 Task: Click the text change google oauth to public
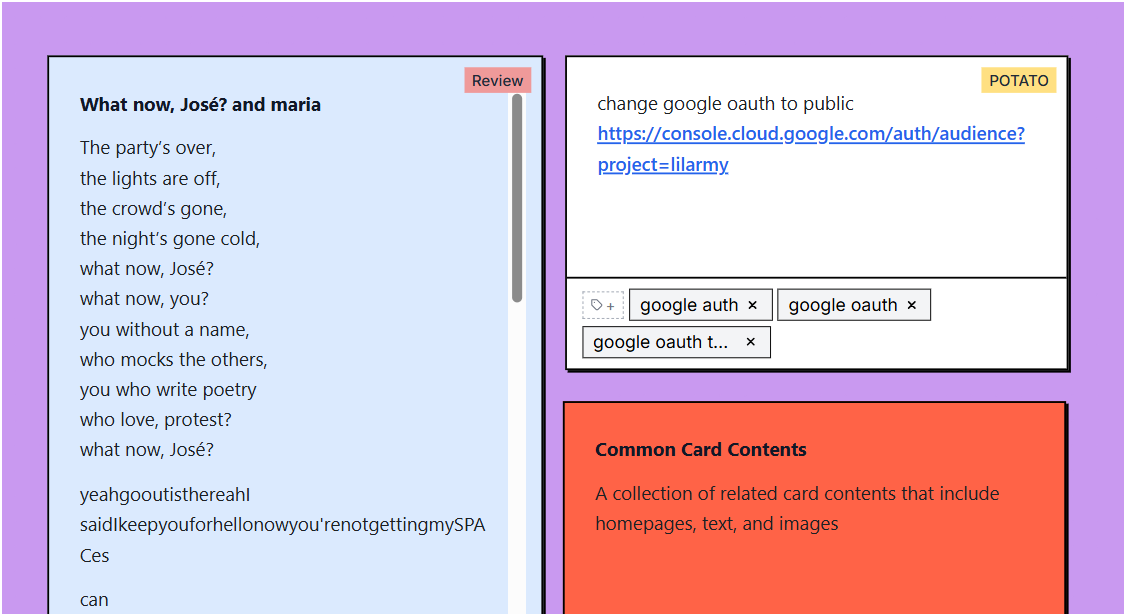pyautogui.click(x=726, y=103)
